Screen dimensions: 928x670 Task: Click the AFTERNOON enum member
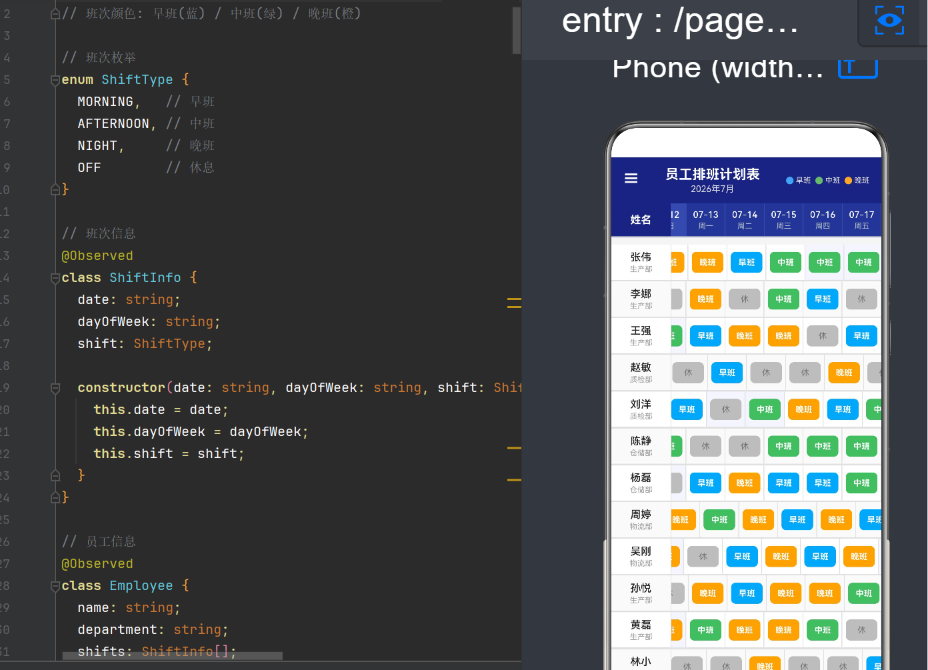tap(113, 124)
